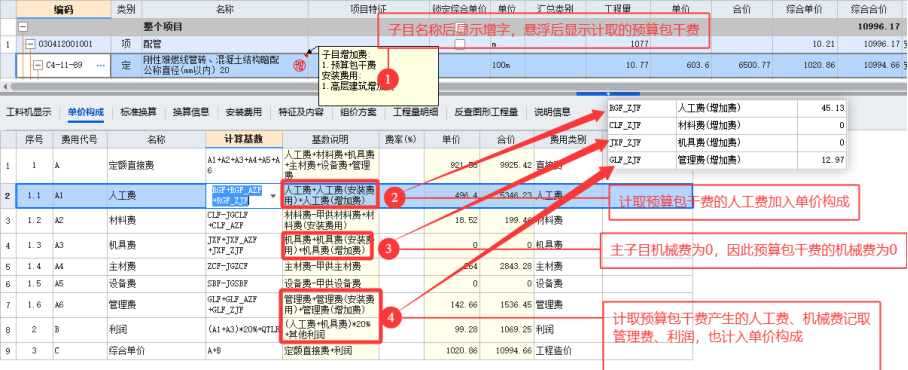Click the red 增 icon on the C4-11-89 row
The image size is (908, 370).
[x=299, y=65]
